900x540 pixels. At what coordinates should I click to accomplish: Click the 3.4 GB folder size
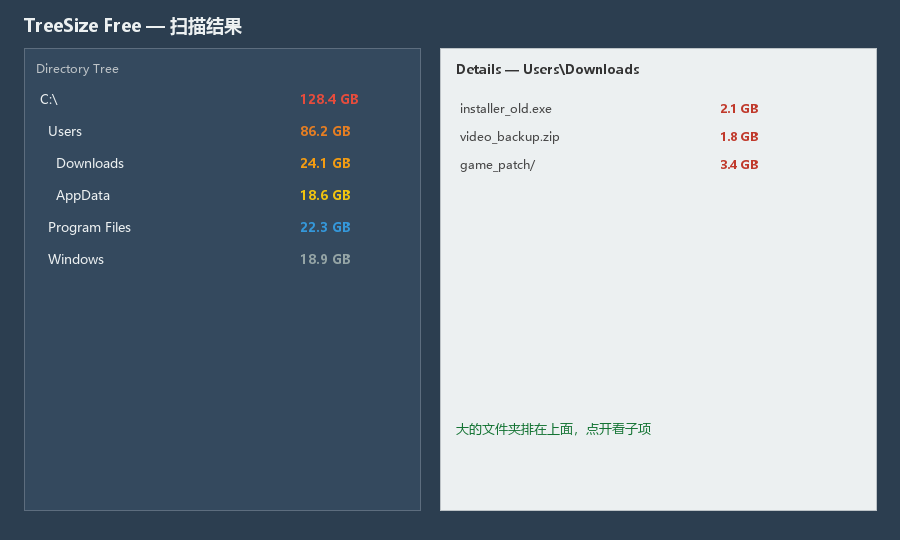coord(739,165)
